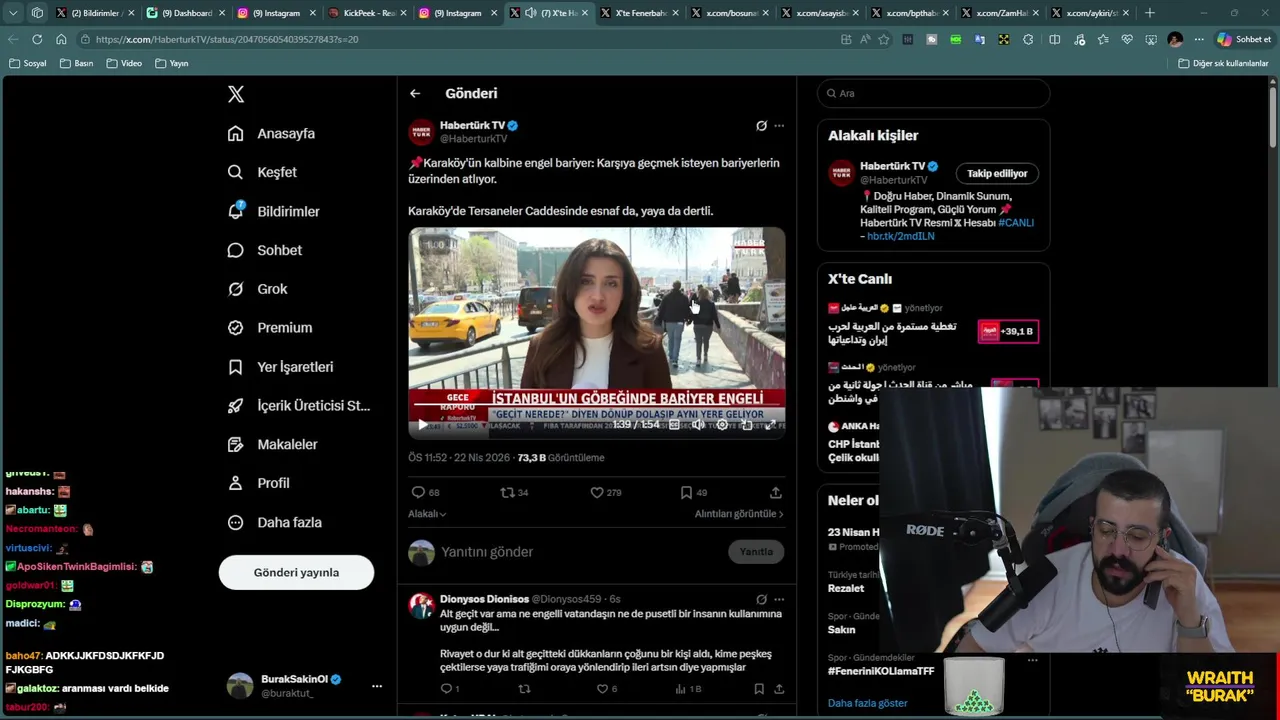
Task: Switch video to fullscreen
Action: coord(771,425)
